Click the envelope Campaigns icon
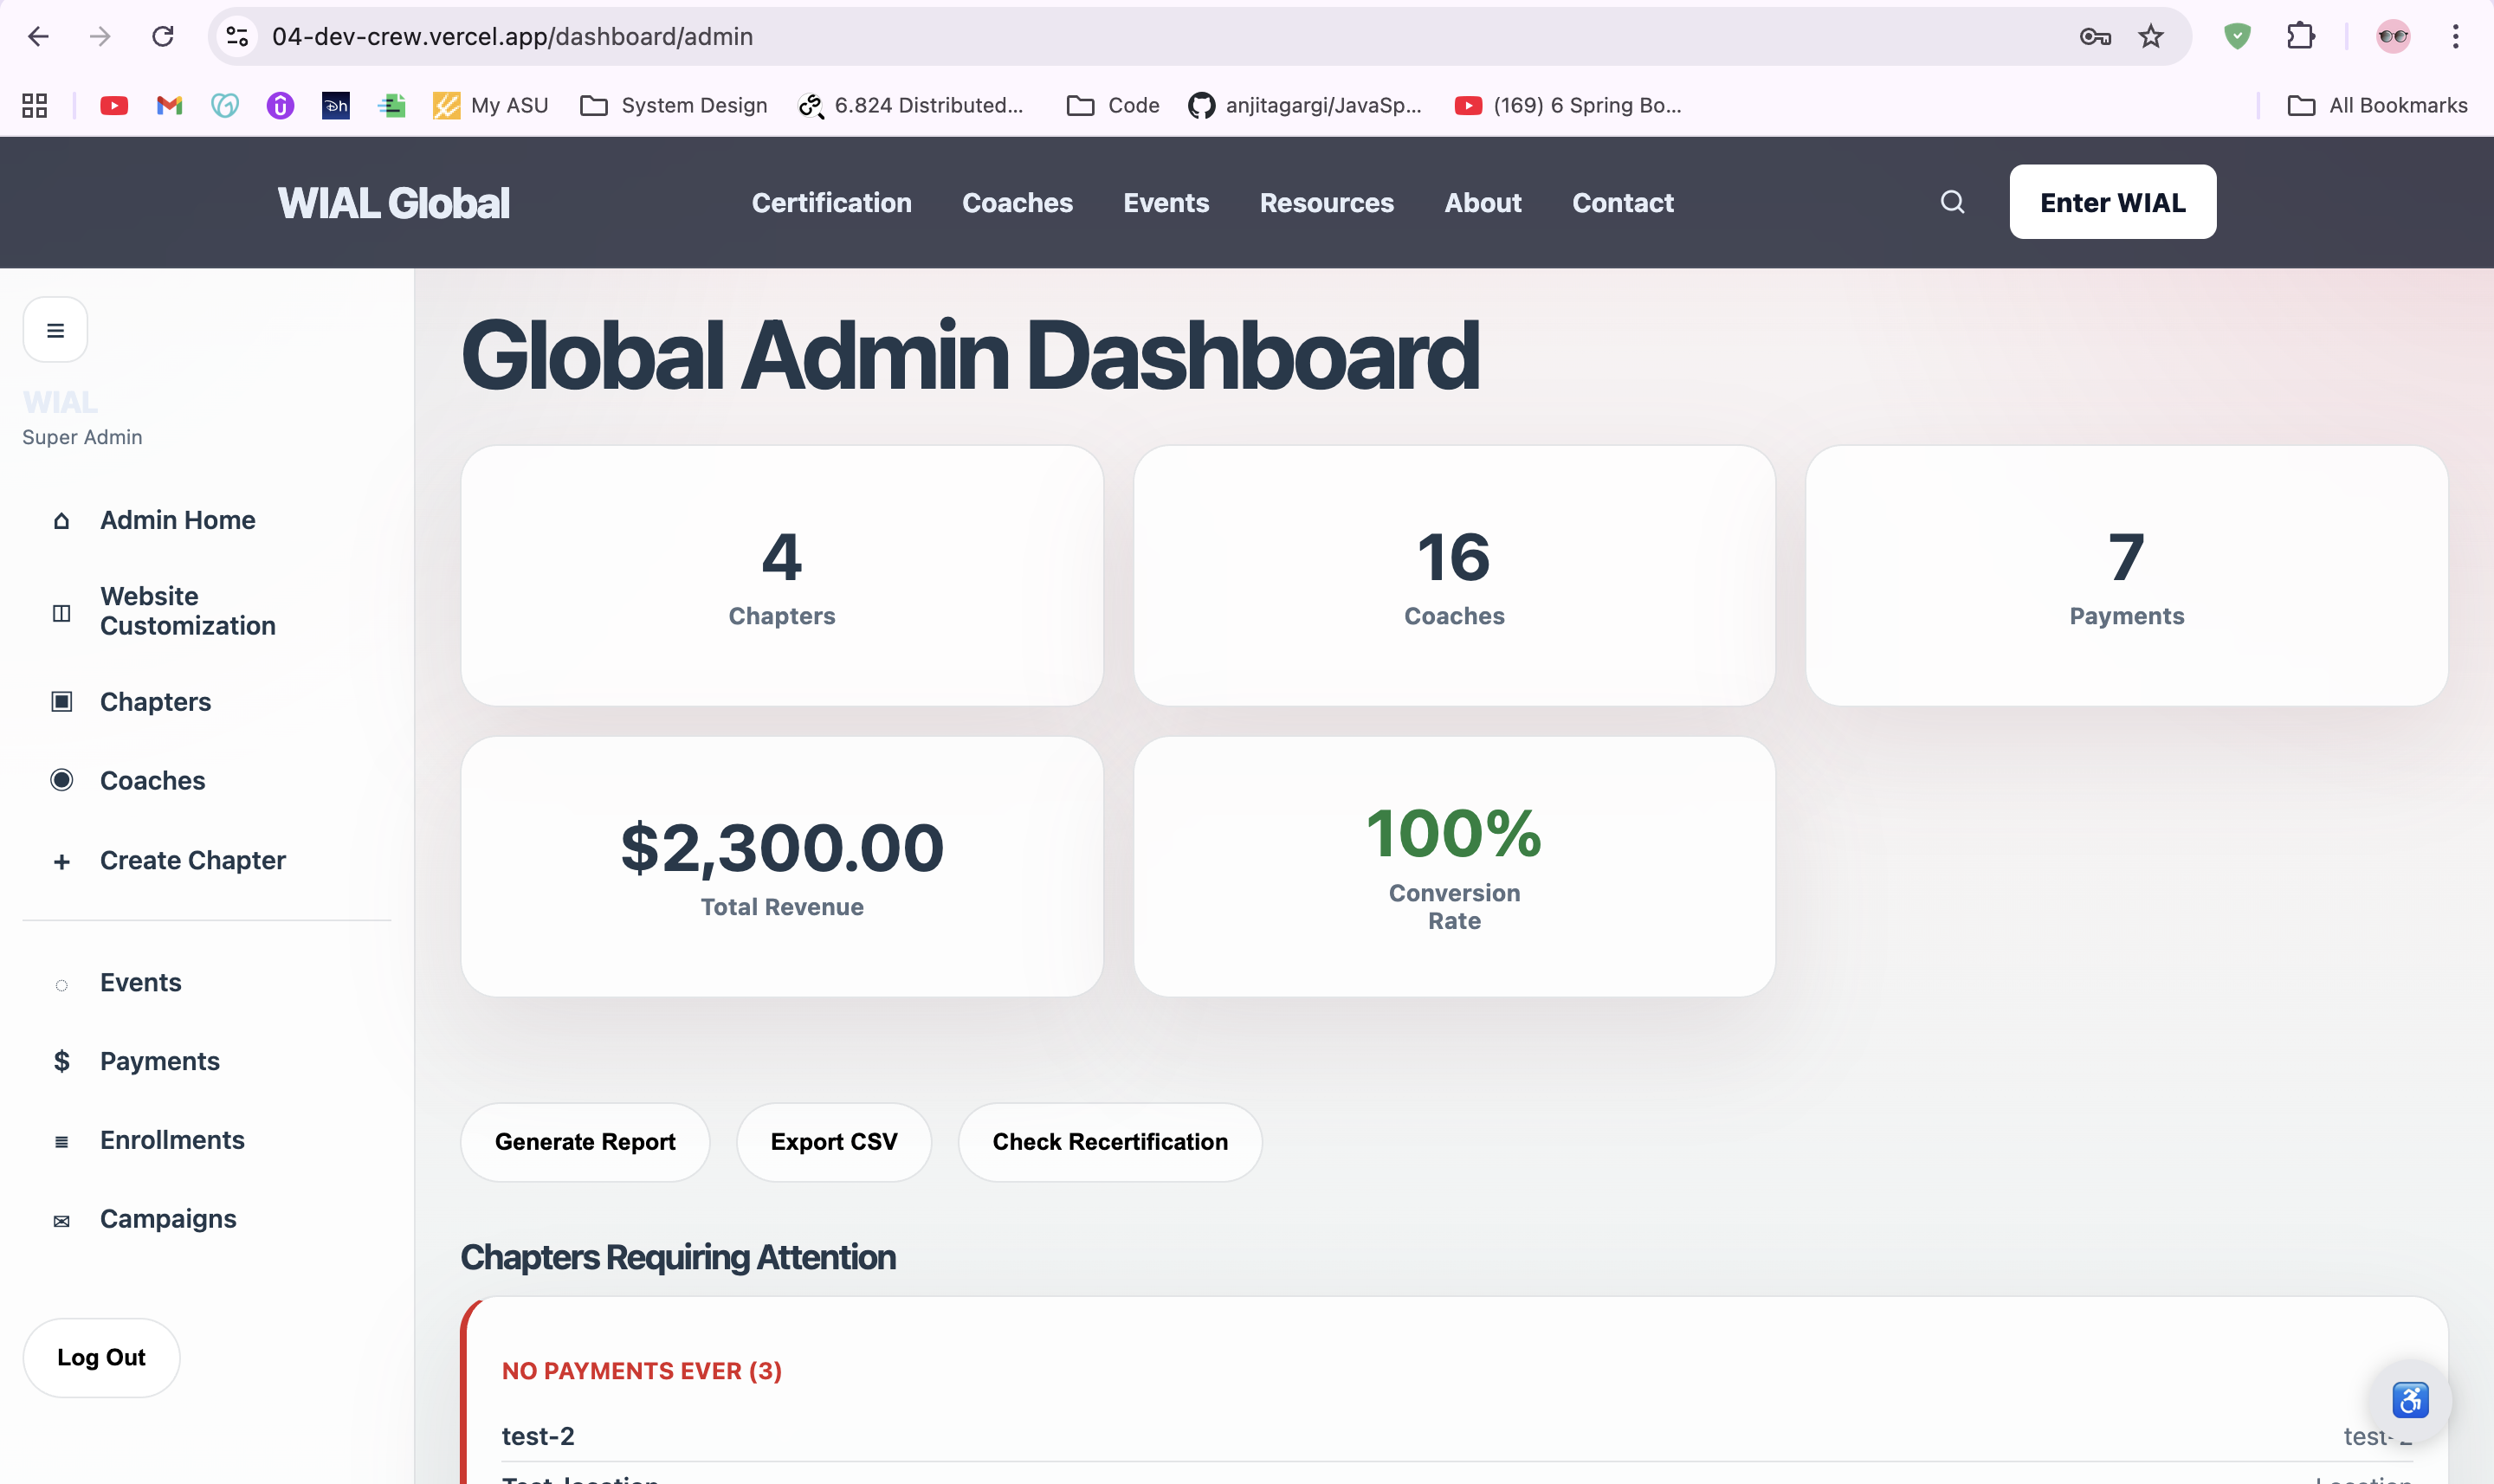This screenshot has height=1484, width=2494. click(x=62, y=1221)
